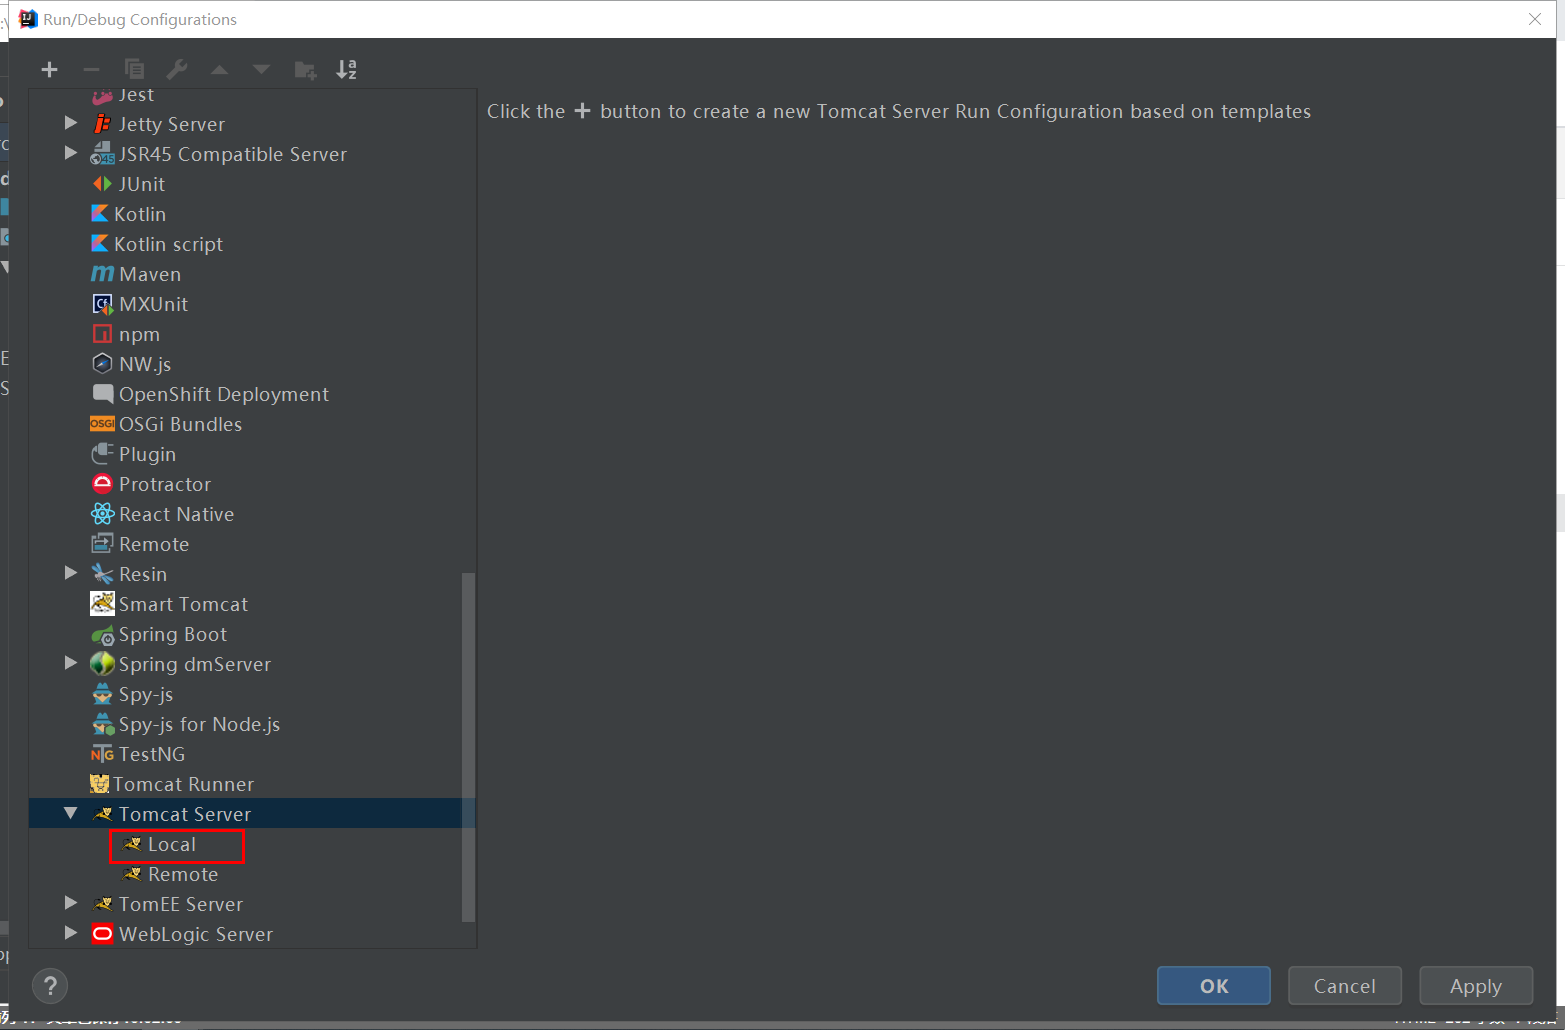Image resolution: width=1565 pixels, height=1030 pixels.
Task: Click the Protractor icon
Action: pyautogui.click(x=102, y=484)
